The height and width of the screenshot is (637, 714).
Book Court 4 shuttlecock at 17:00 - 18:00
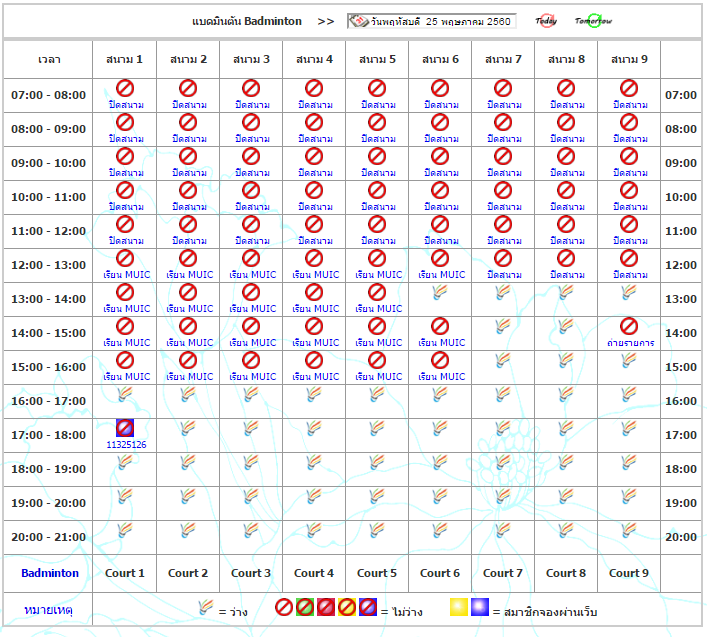click(x=314, y=428)
